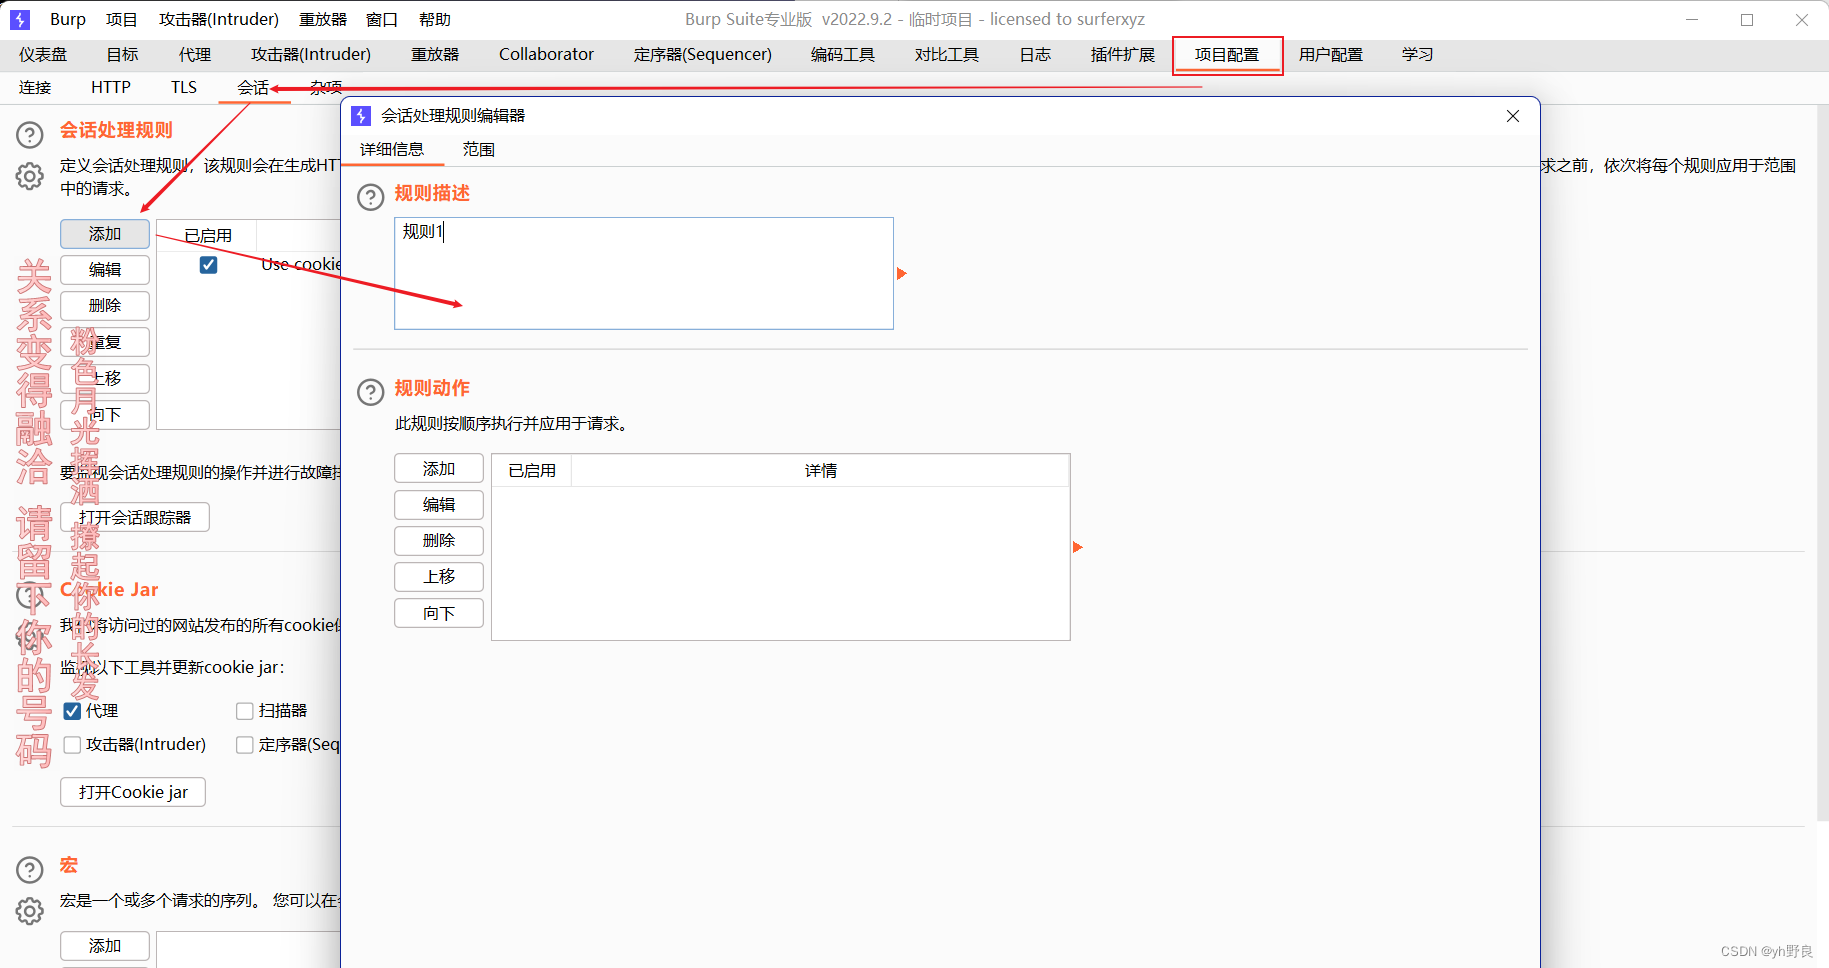Click 添加 button under 规则动作
Screen dimensions: 1829x968
439,469
